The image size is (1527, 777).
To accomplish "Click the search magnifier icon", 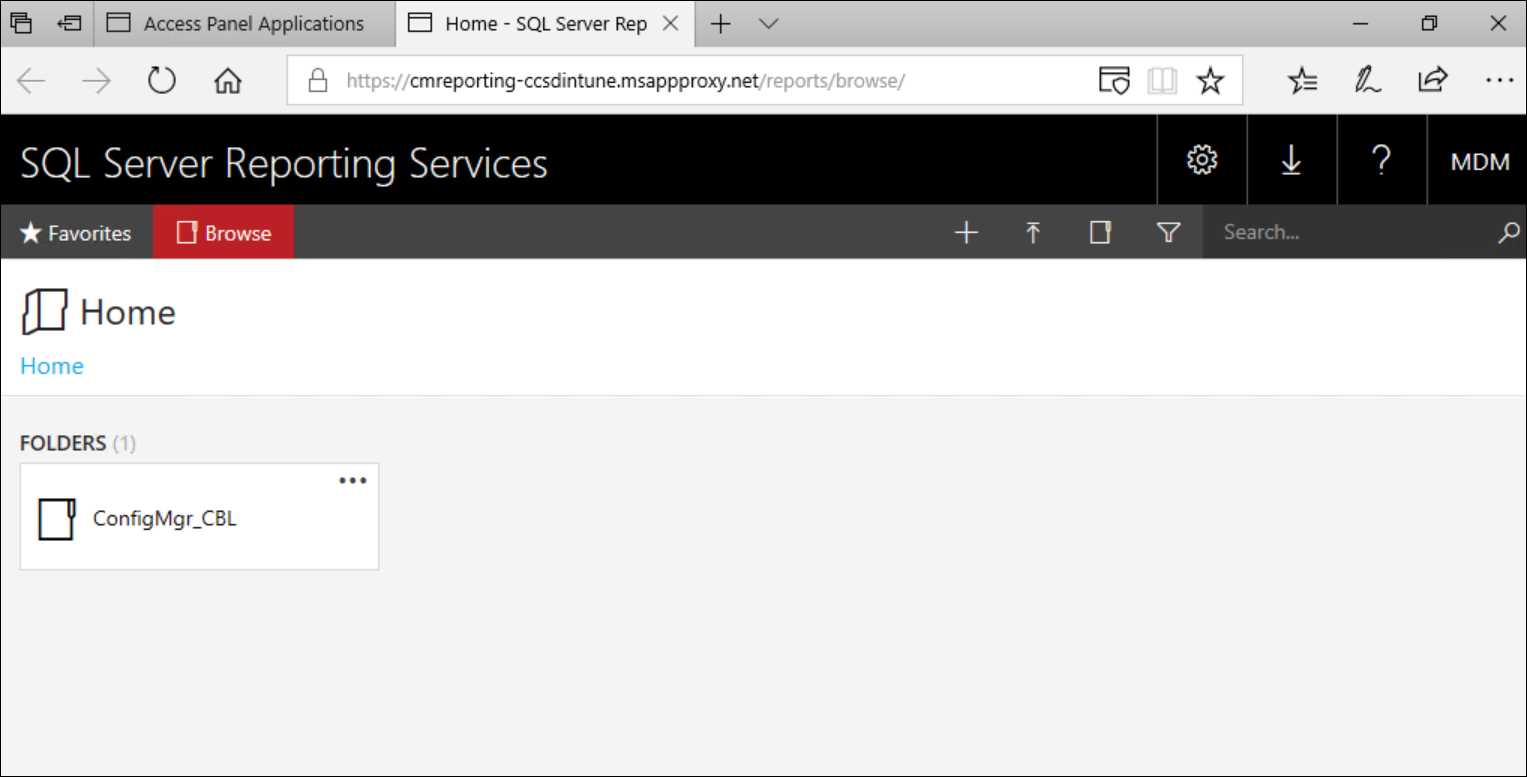I will point(1508,233).
